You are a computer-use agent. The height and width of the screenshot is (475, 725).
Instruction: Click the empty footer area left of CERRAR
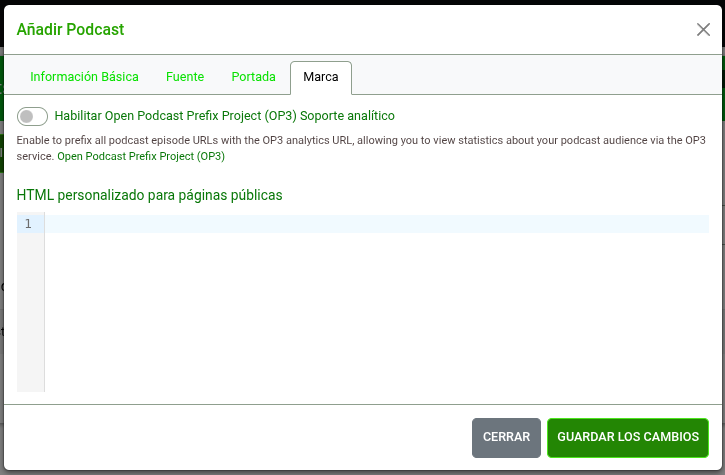[x=240, y=437]
